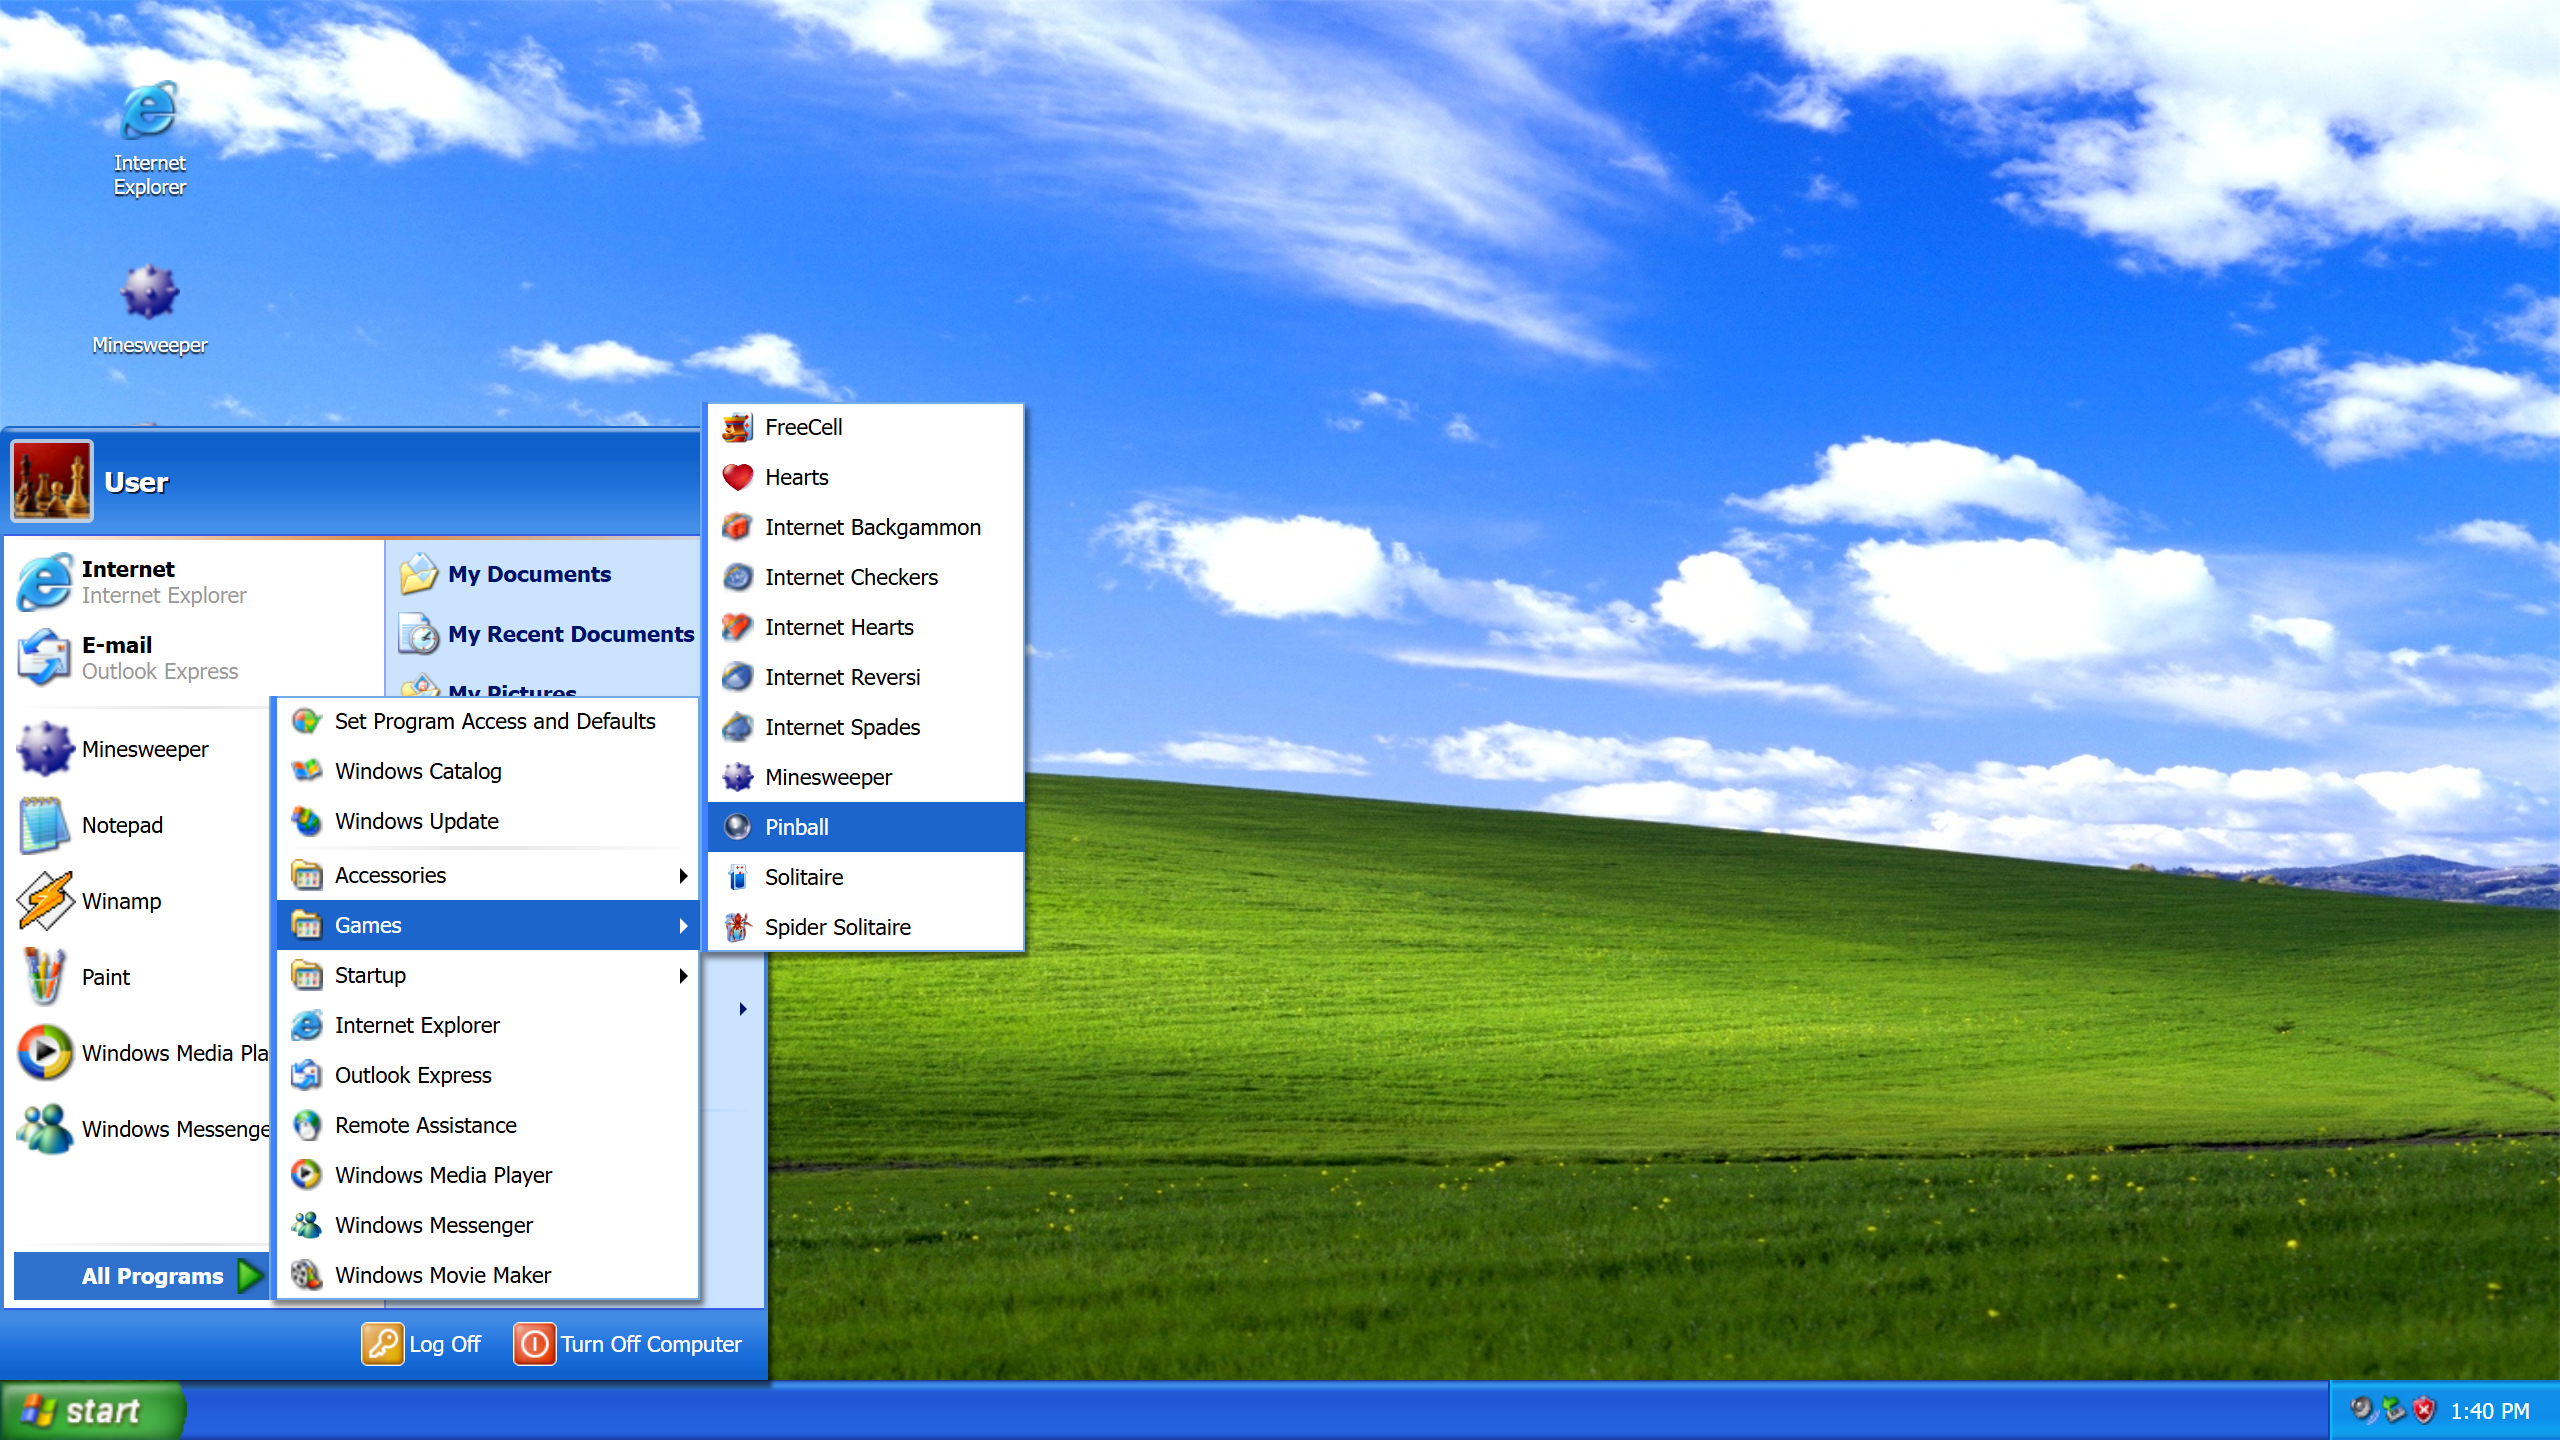Open Minesweeper from recent programs list

(x=140, y=749)
